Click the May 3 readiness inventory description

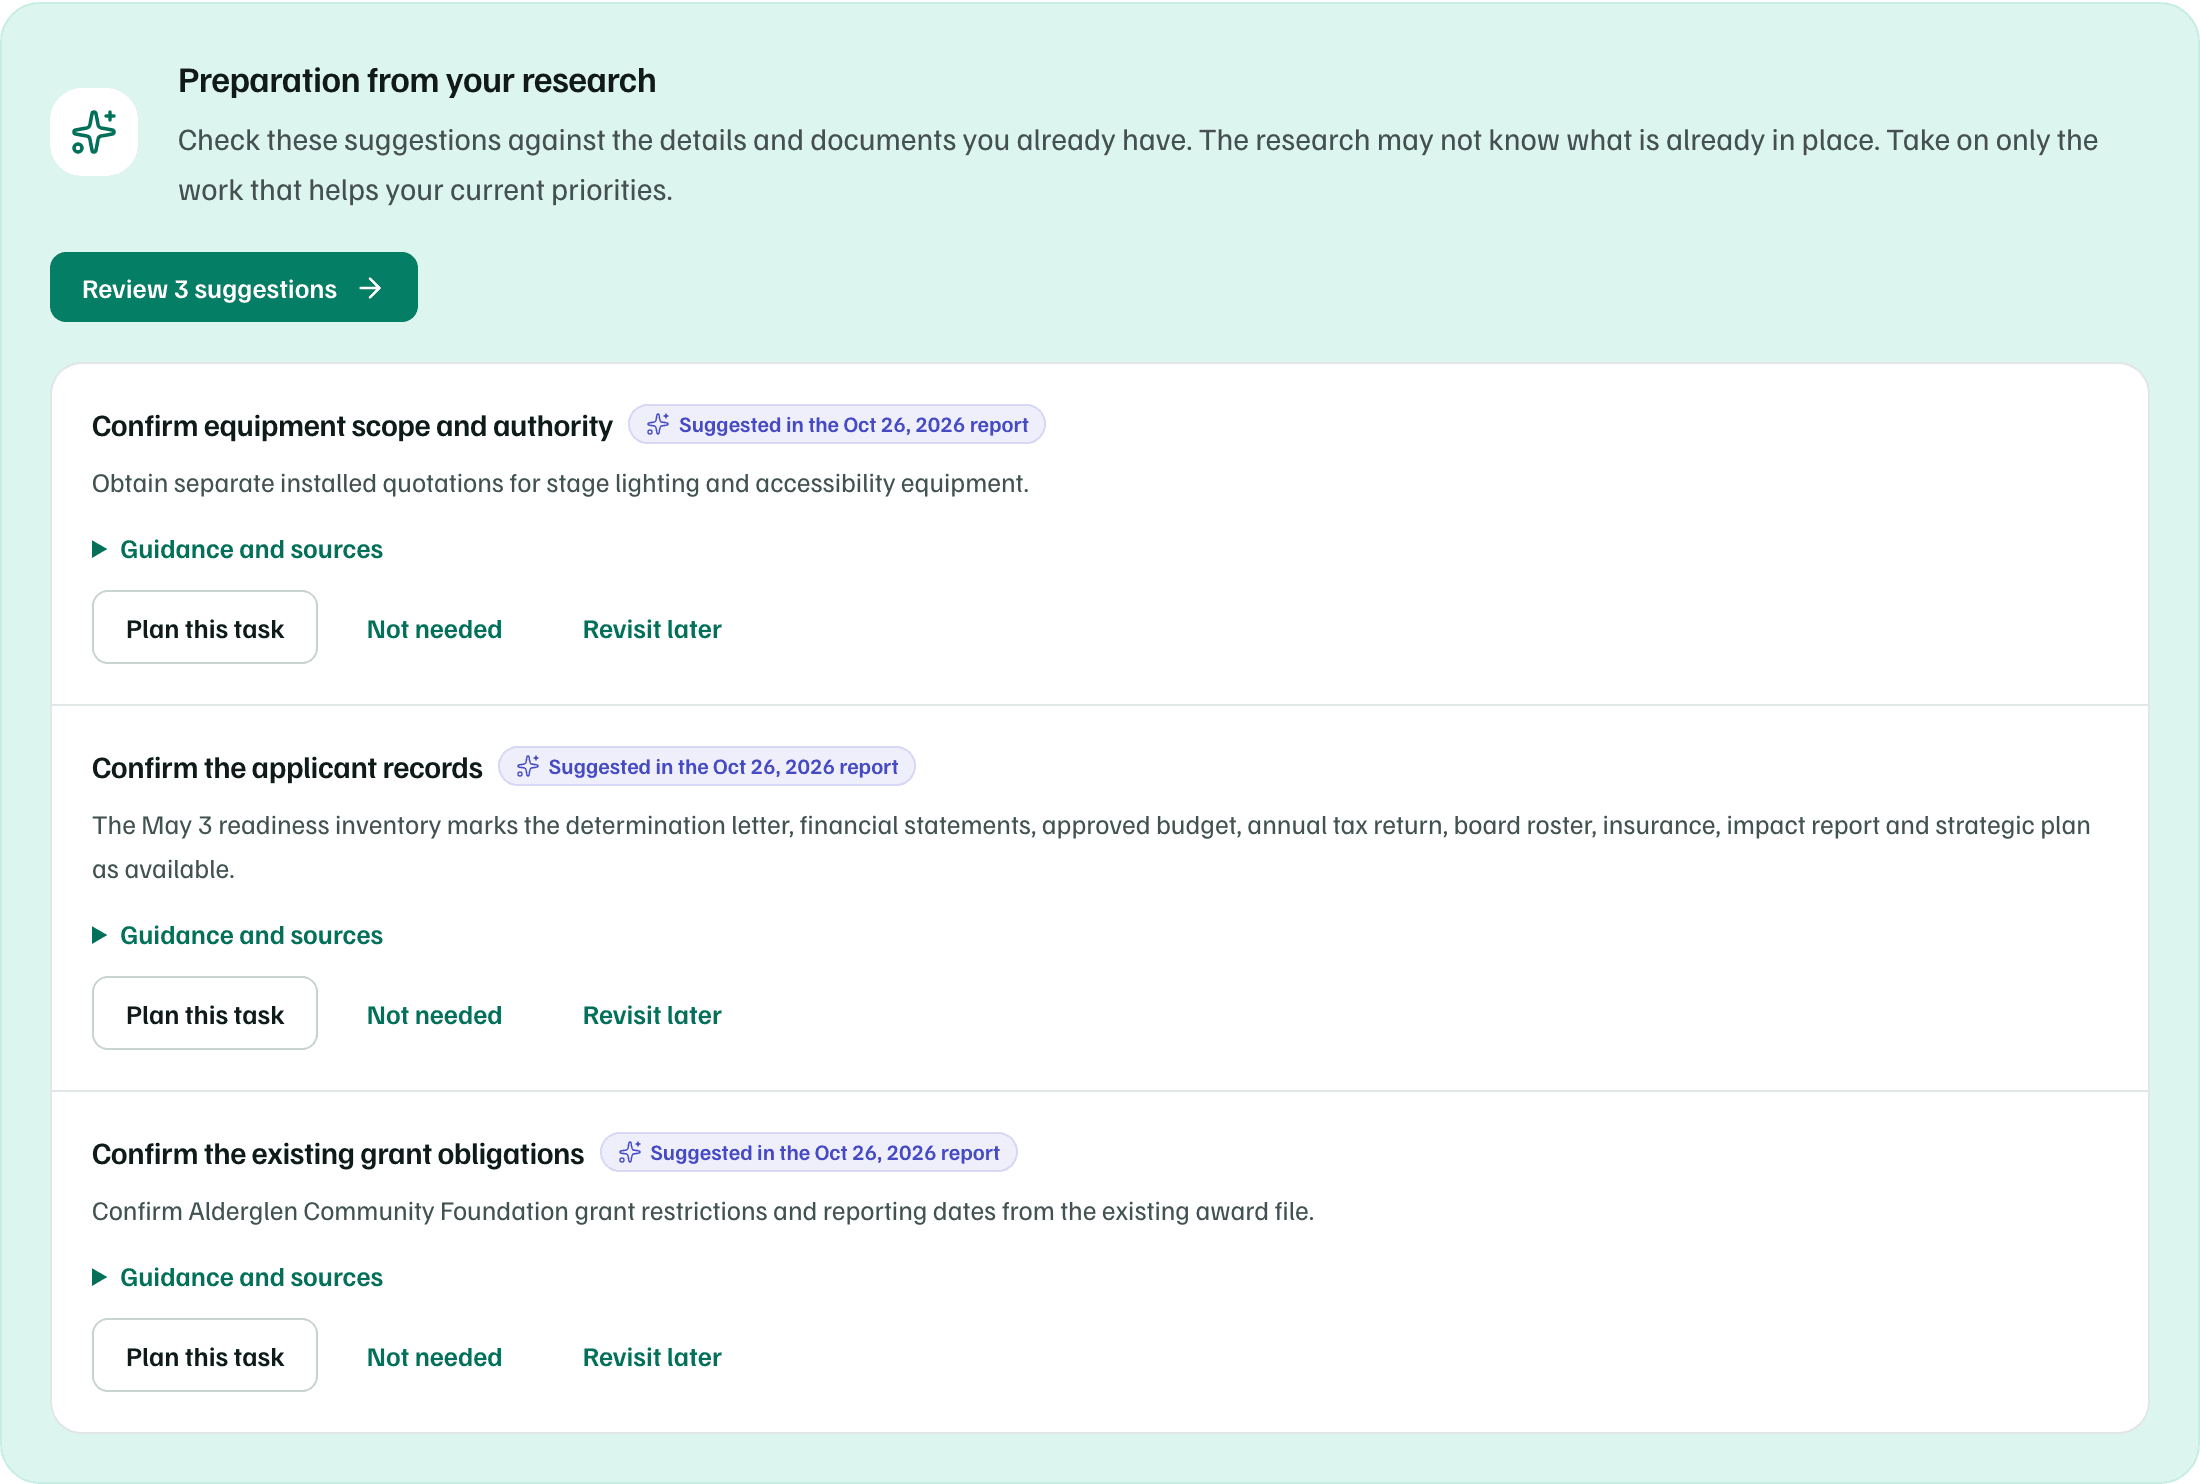pyautogui.click(x=1091, y=847)
